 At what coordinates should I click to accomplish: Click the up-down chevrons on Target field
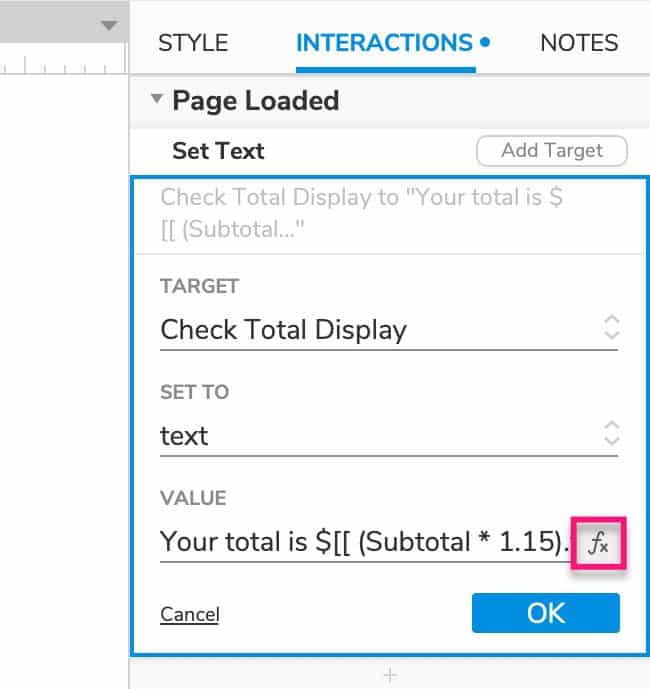click(x=612, y=327)
